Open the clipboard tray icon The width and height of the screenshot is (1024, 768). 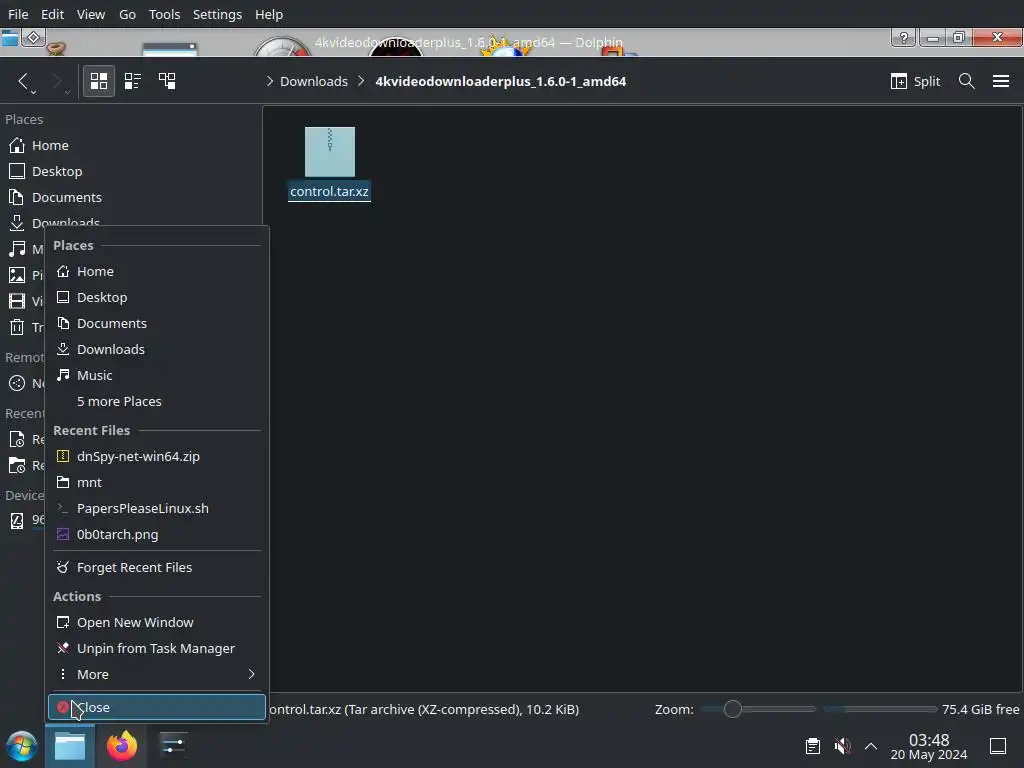(813, 746)
